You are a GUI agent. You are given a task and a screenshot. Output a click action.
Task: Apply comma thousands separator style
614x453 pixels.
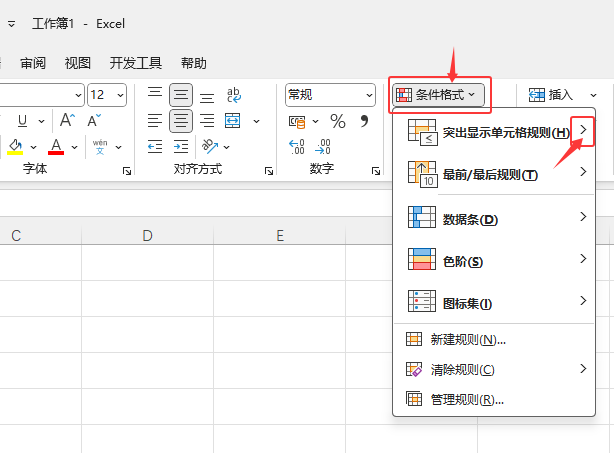pos(364,121)
